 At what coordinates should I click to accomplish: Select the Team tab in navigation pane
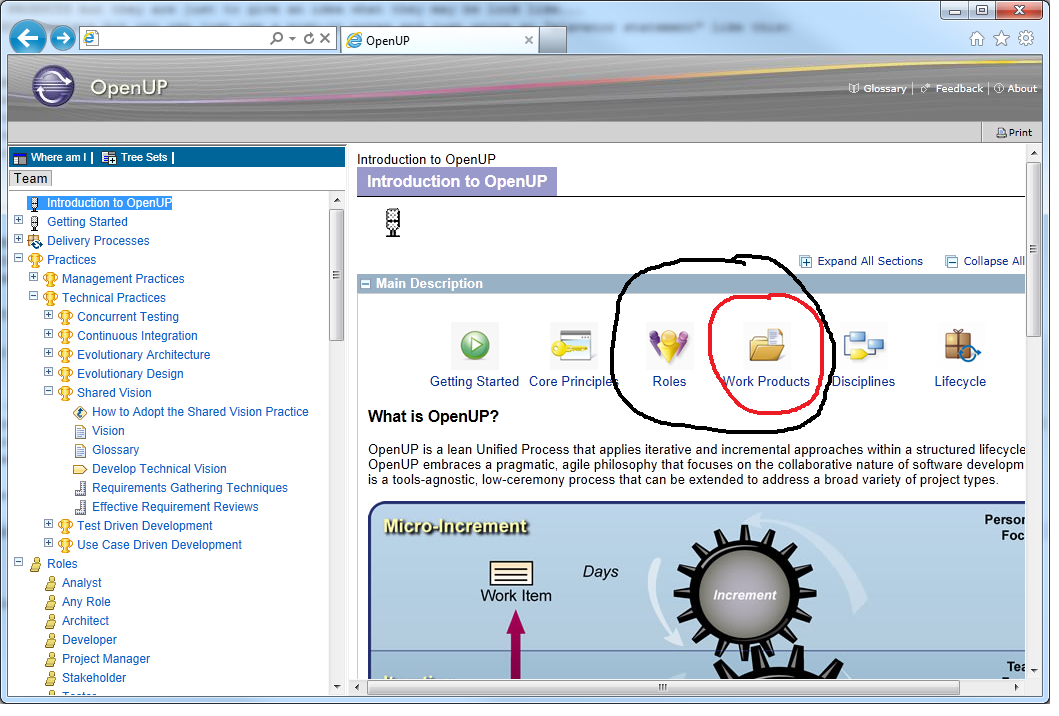(x=31, y=179)
